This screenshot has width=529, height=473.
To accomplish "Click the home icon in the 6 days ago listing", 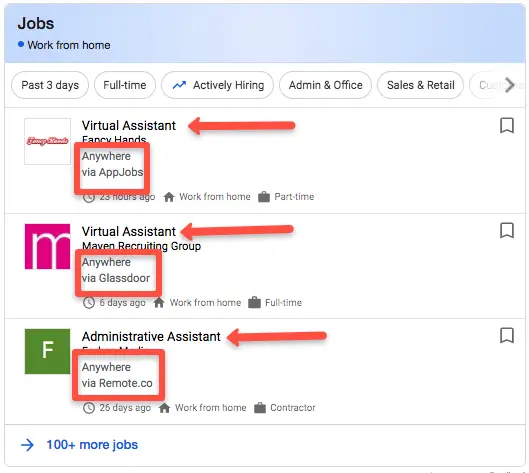I will coord(159,303).
